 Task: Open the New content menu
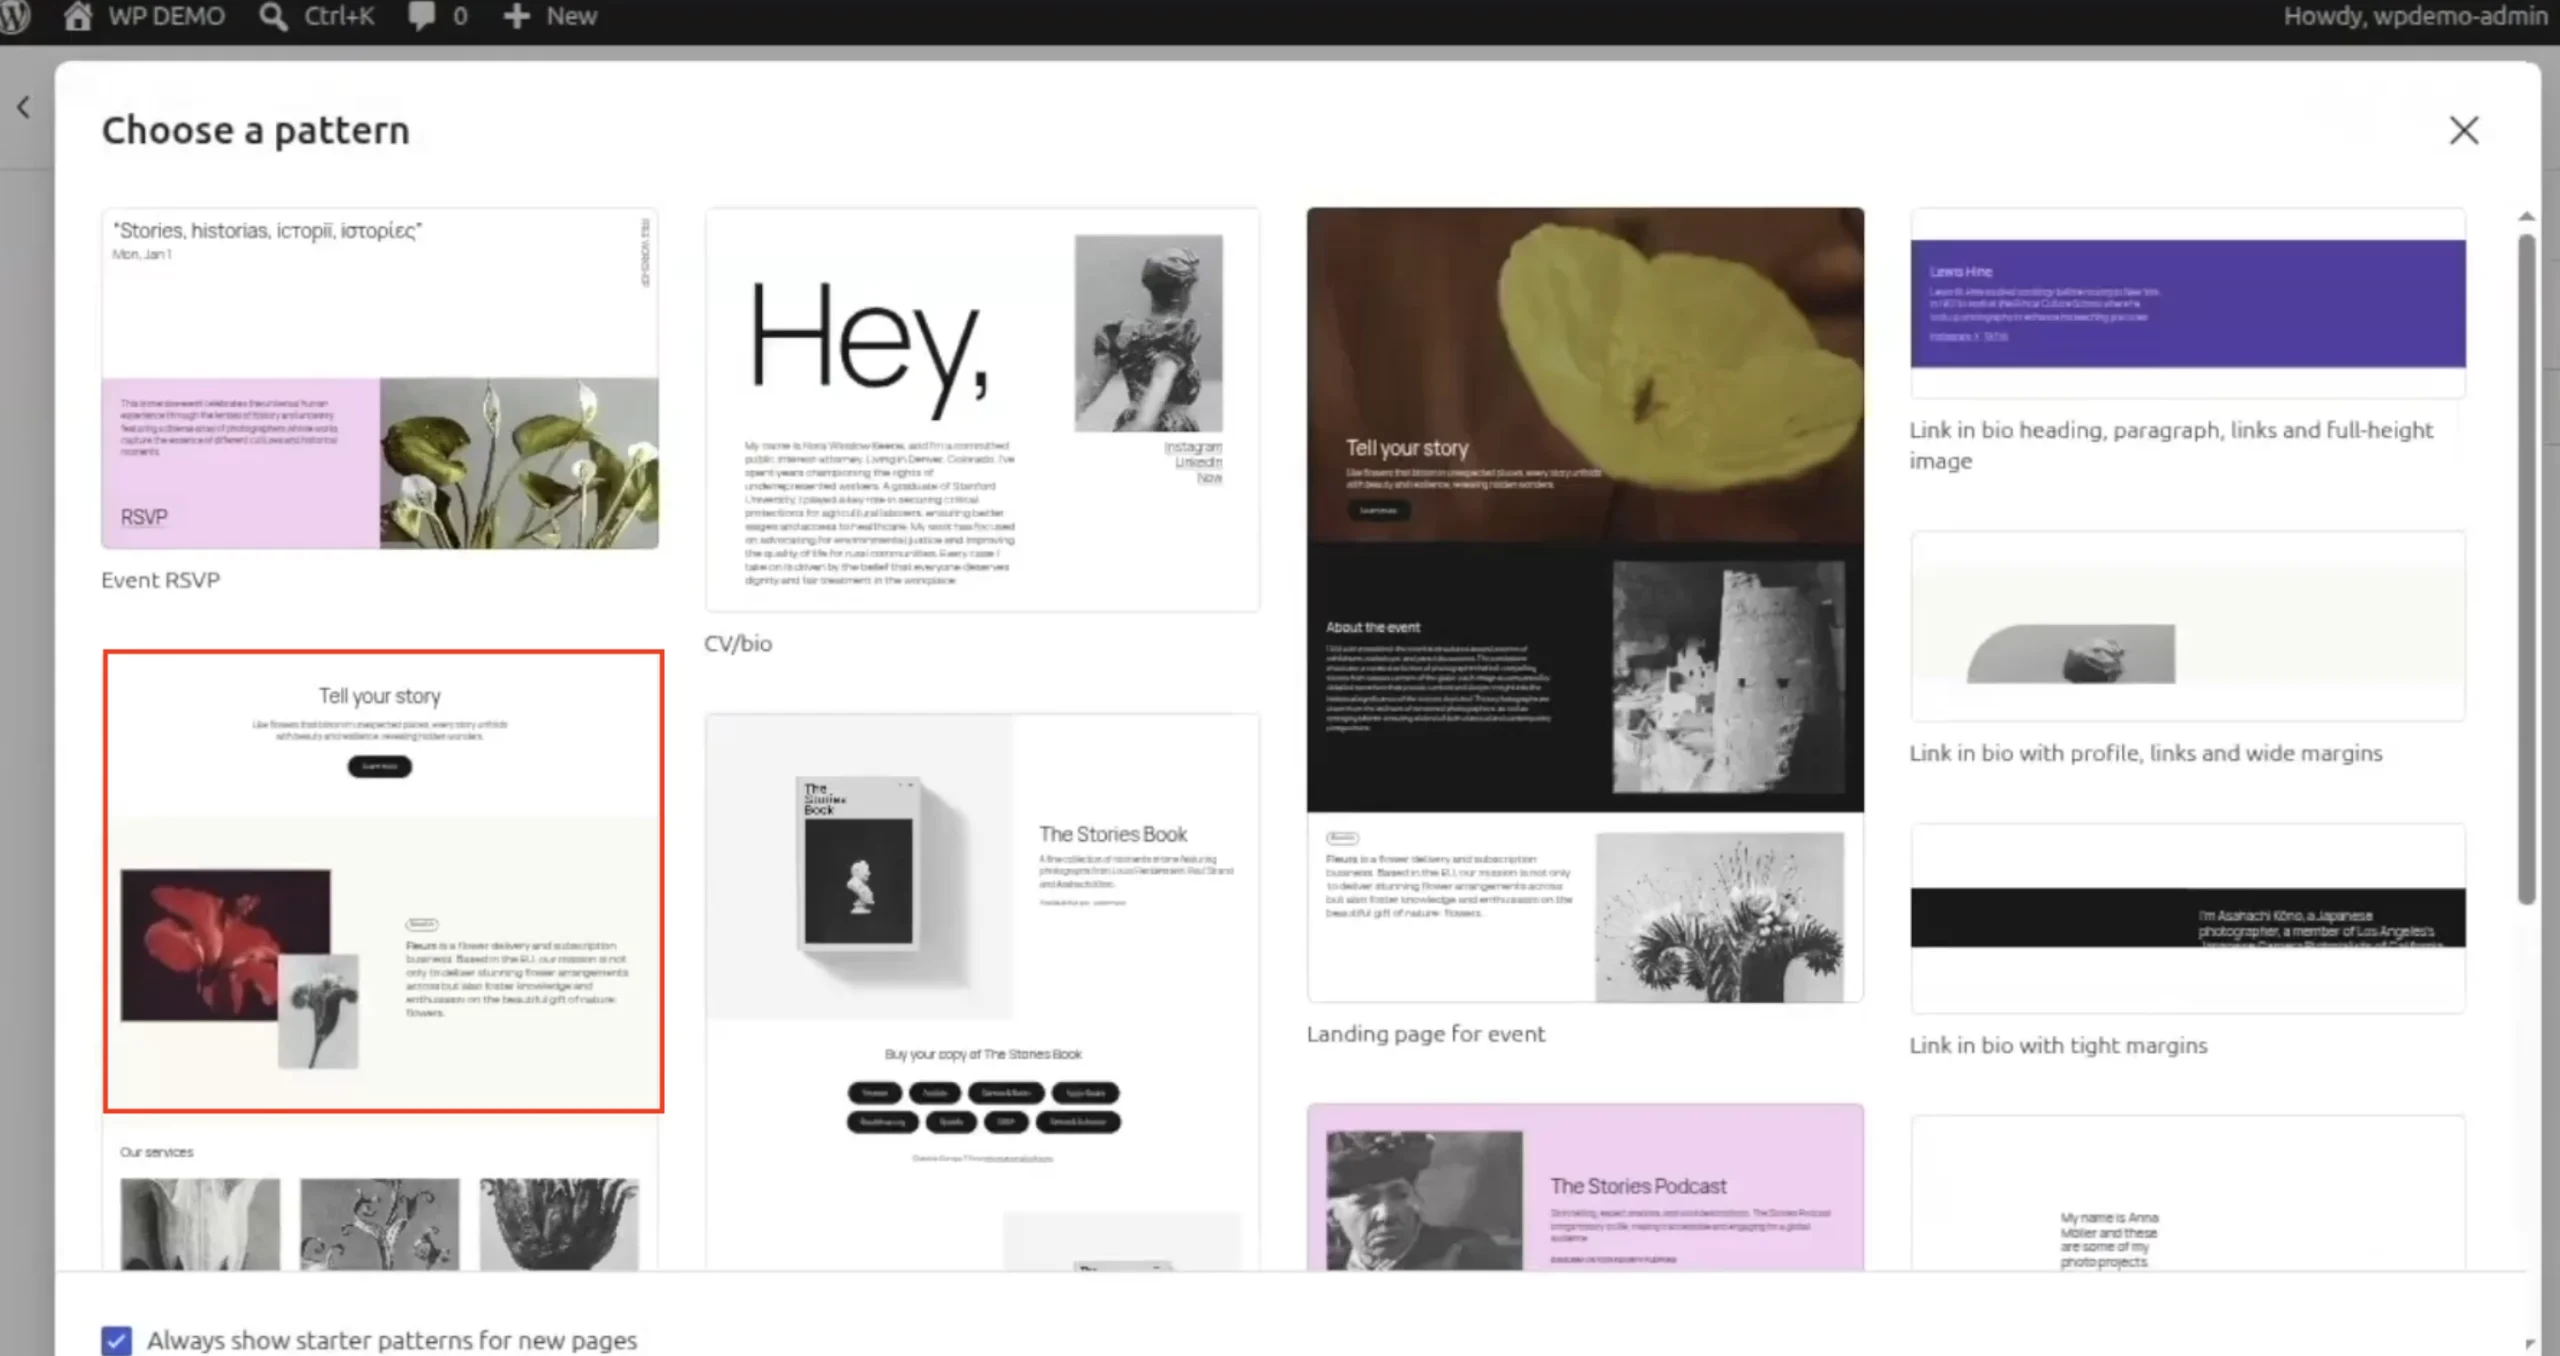549,16
